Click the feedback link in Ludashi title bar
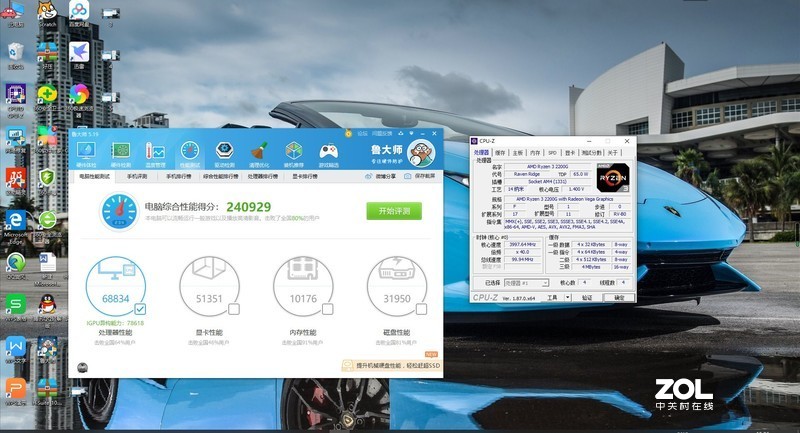The image size is (800, 433). click(382, 134)
